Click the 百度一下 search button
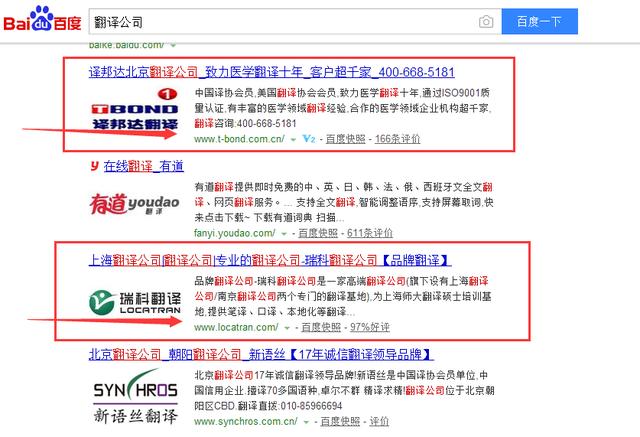 [540, 21]
